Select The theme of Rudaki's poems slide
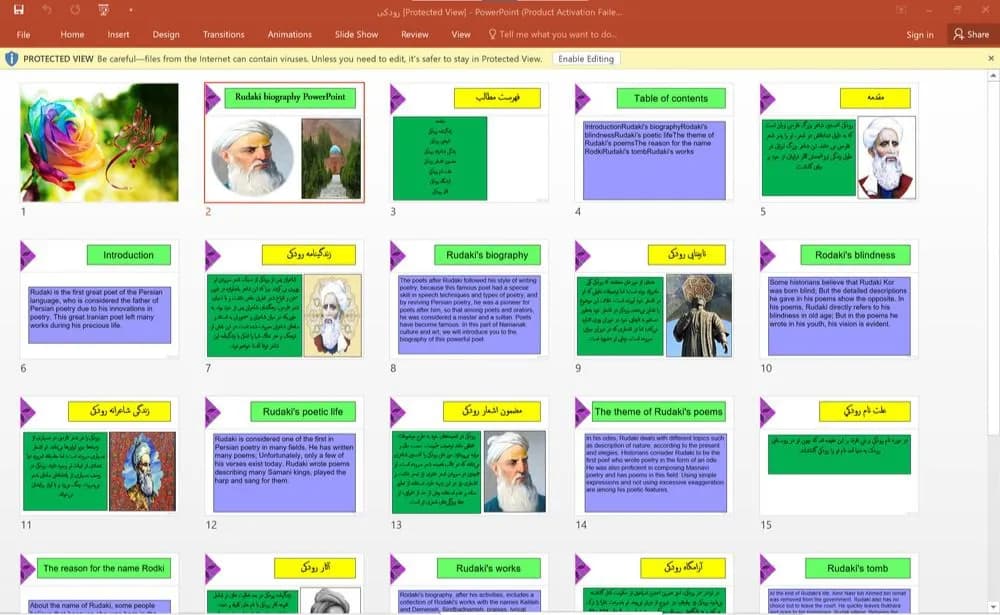1000x615 pixels. pos(654,456)
